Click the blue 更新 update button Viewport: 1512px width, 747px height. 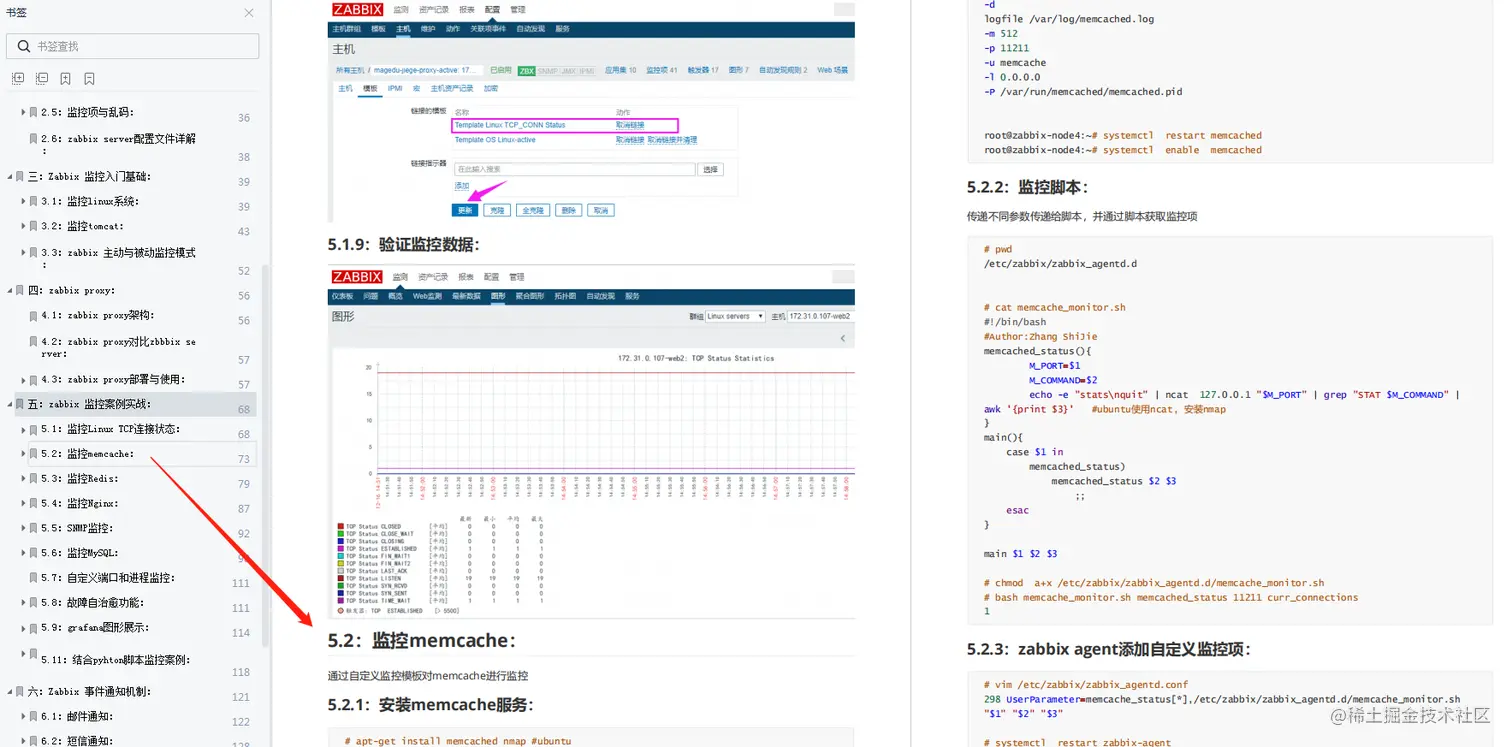[x=464, y=210]
